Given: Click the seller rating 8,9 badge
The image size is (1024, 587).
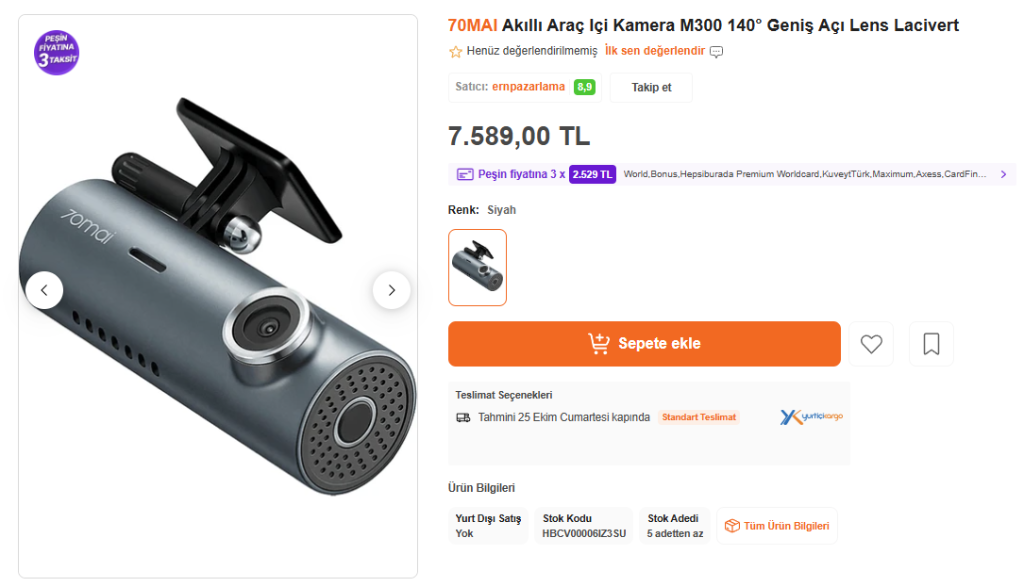Looking at the screenshot, I should tap(584, 87).
